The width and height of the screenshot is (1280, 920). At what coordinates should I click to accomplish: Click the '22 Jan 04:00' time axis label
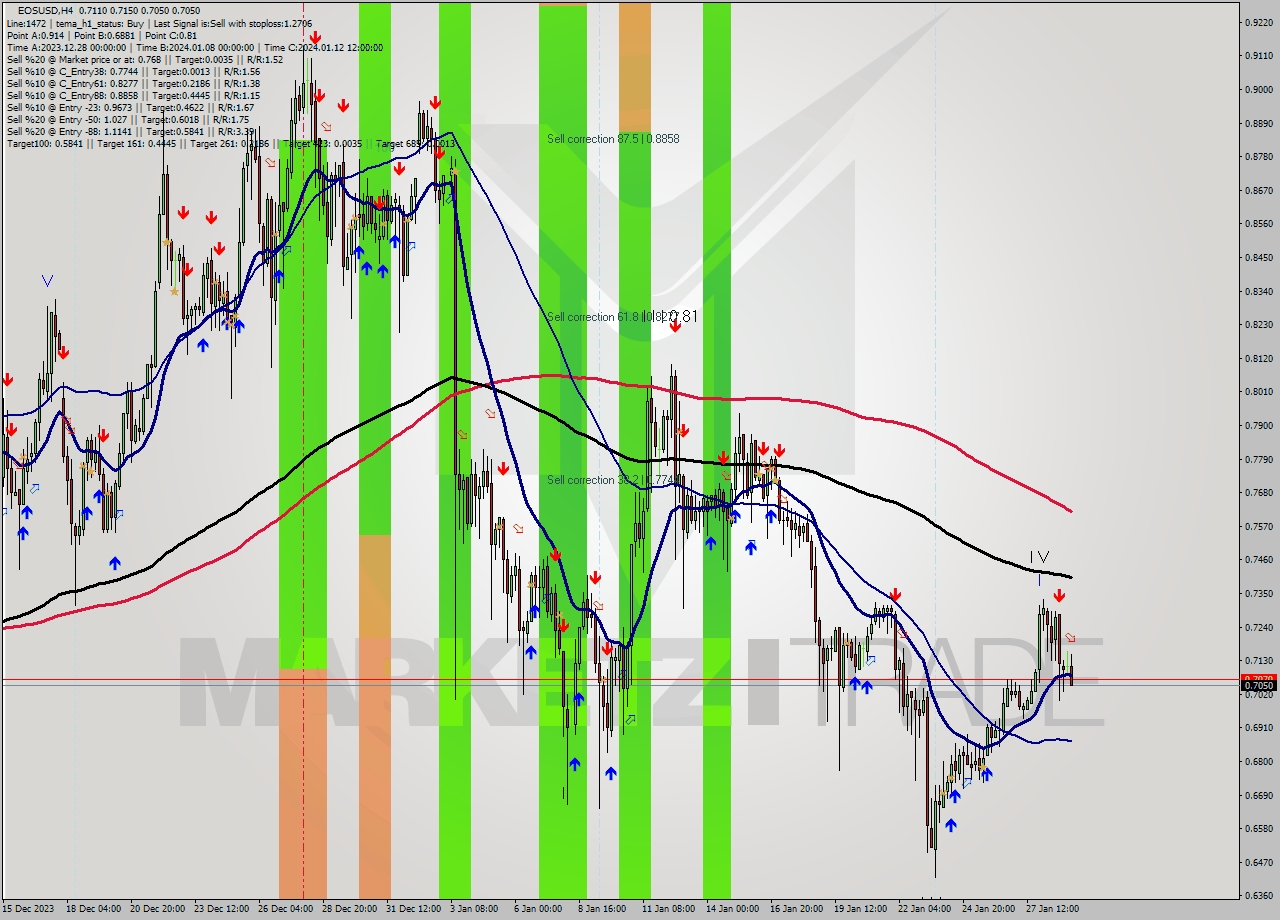[925, 909]
